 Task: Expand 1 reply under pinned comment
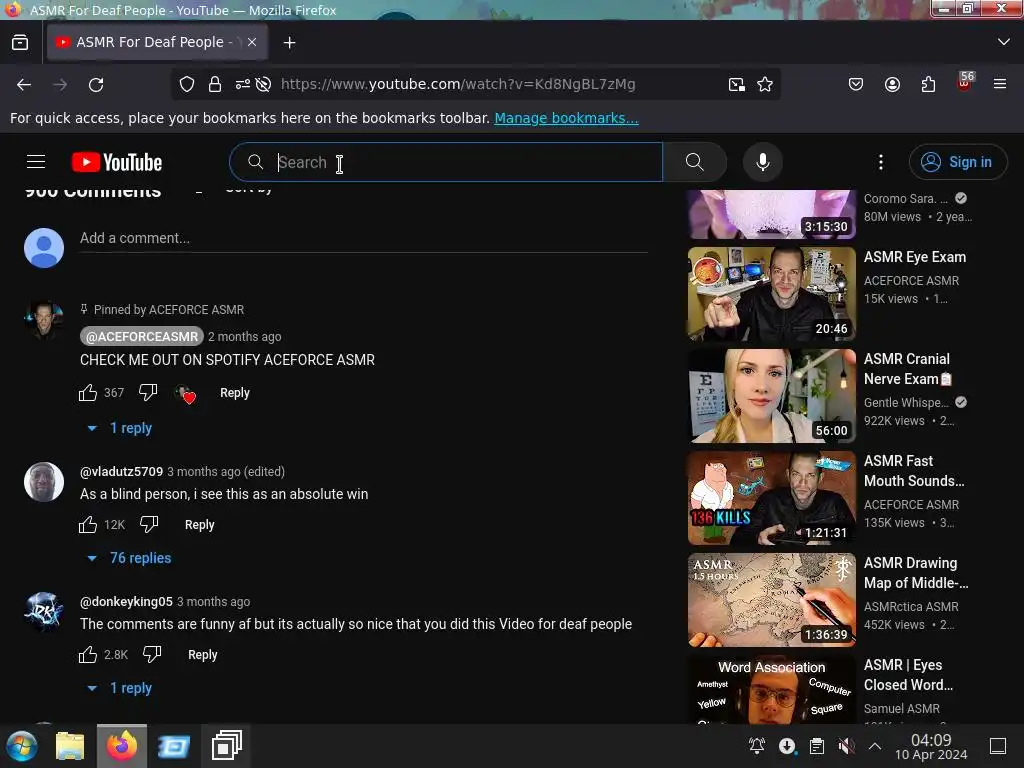tap(120, 428)
